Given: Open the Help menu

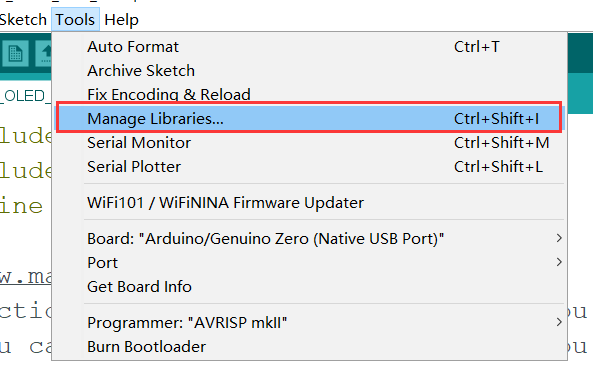Looking at the screenshot, I should 121,20.
